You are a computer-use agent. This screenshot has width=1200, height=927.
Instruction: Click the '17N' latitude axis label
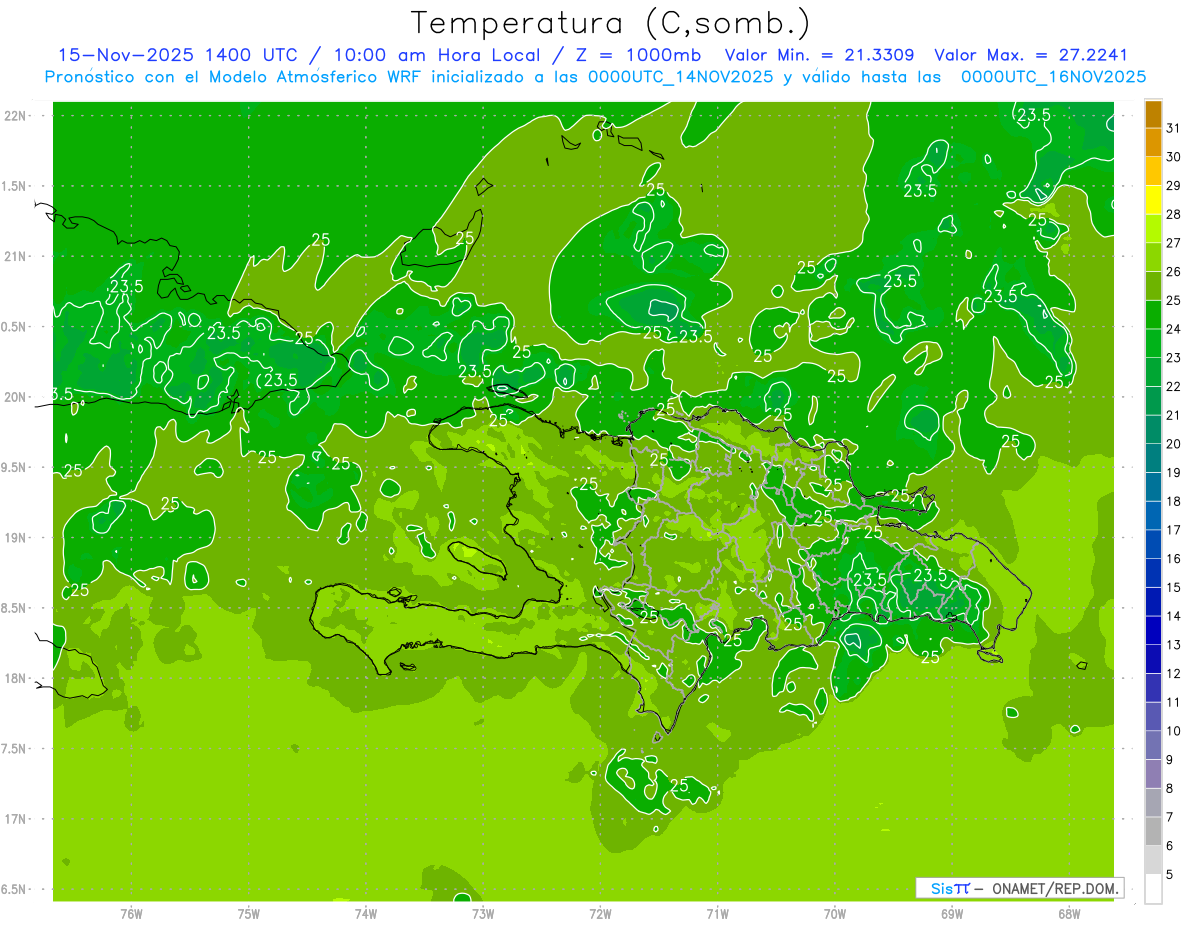click(16, 819)
